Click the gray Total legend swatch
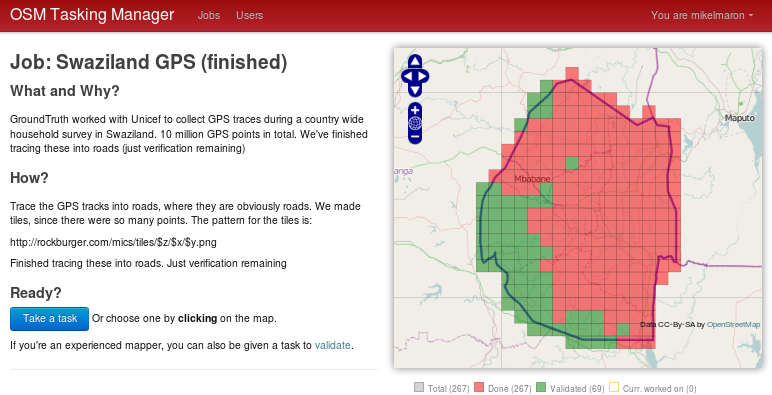The width and height of the screenshot is (772, 395). tap(419, 388)
